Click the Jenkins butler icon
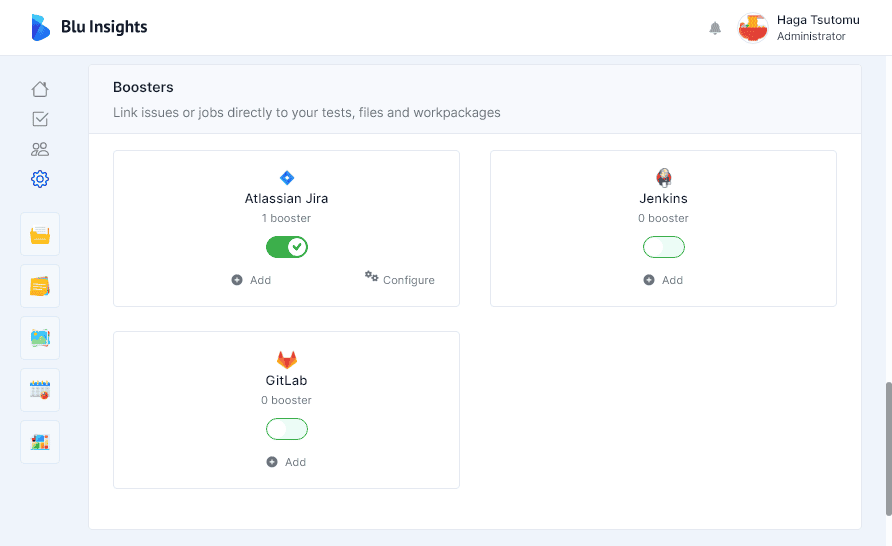The height and width of the screenshot is (546, 892). [663, 177]
